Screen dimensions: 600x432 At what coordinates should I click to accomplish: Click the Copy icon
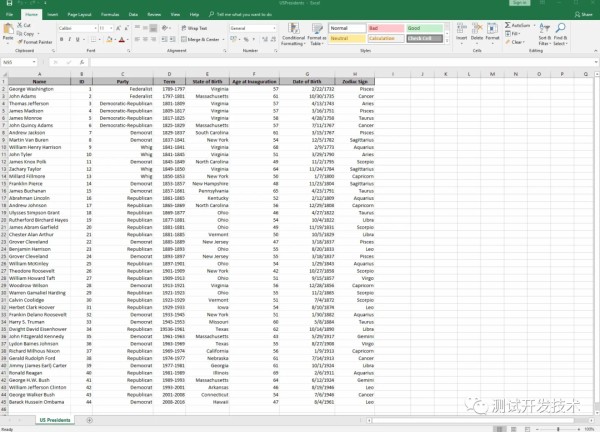click(x=20, y=34)
